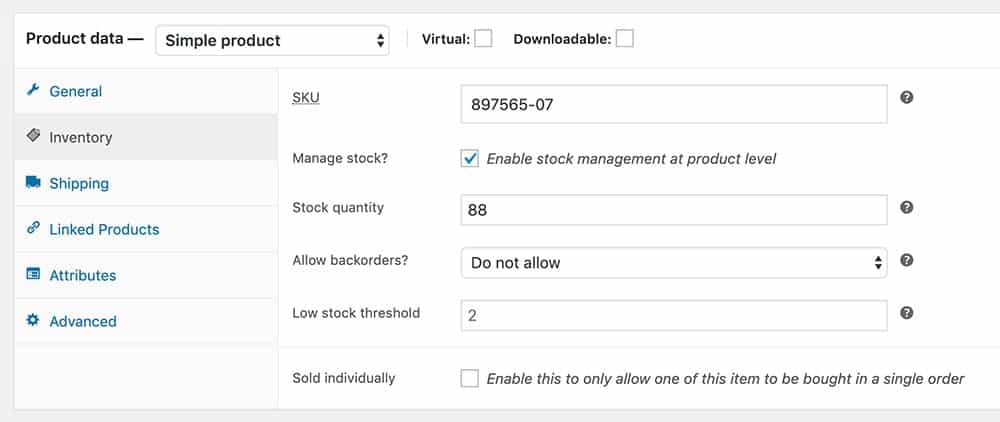Switch to the Shipping tab
This screenshot has width=1000, height=422.
[x=146, y=183]
